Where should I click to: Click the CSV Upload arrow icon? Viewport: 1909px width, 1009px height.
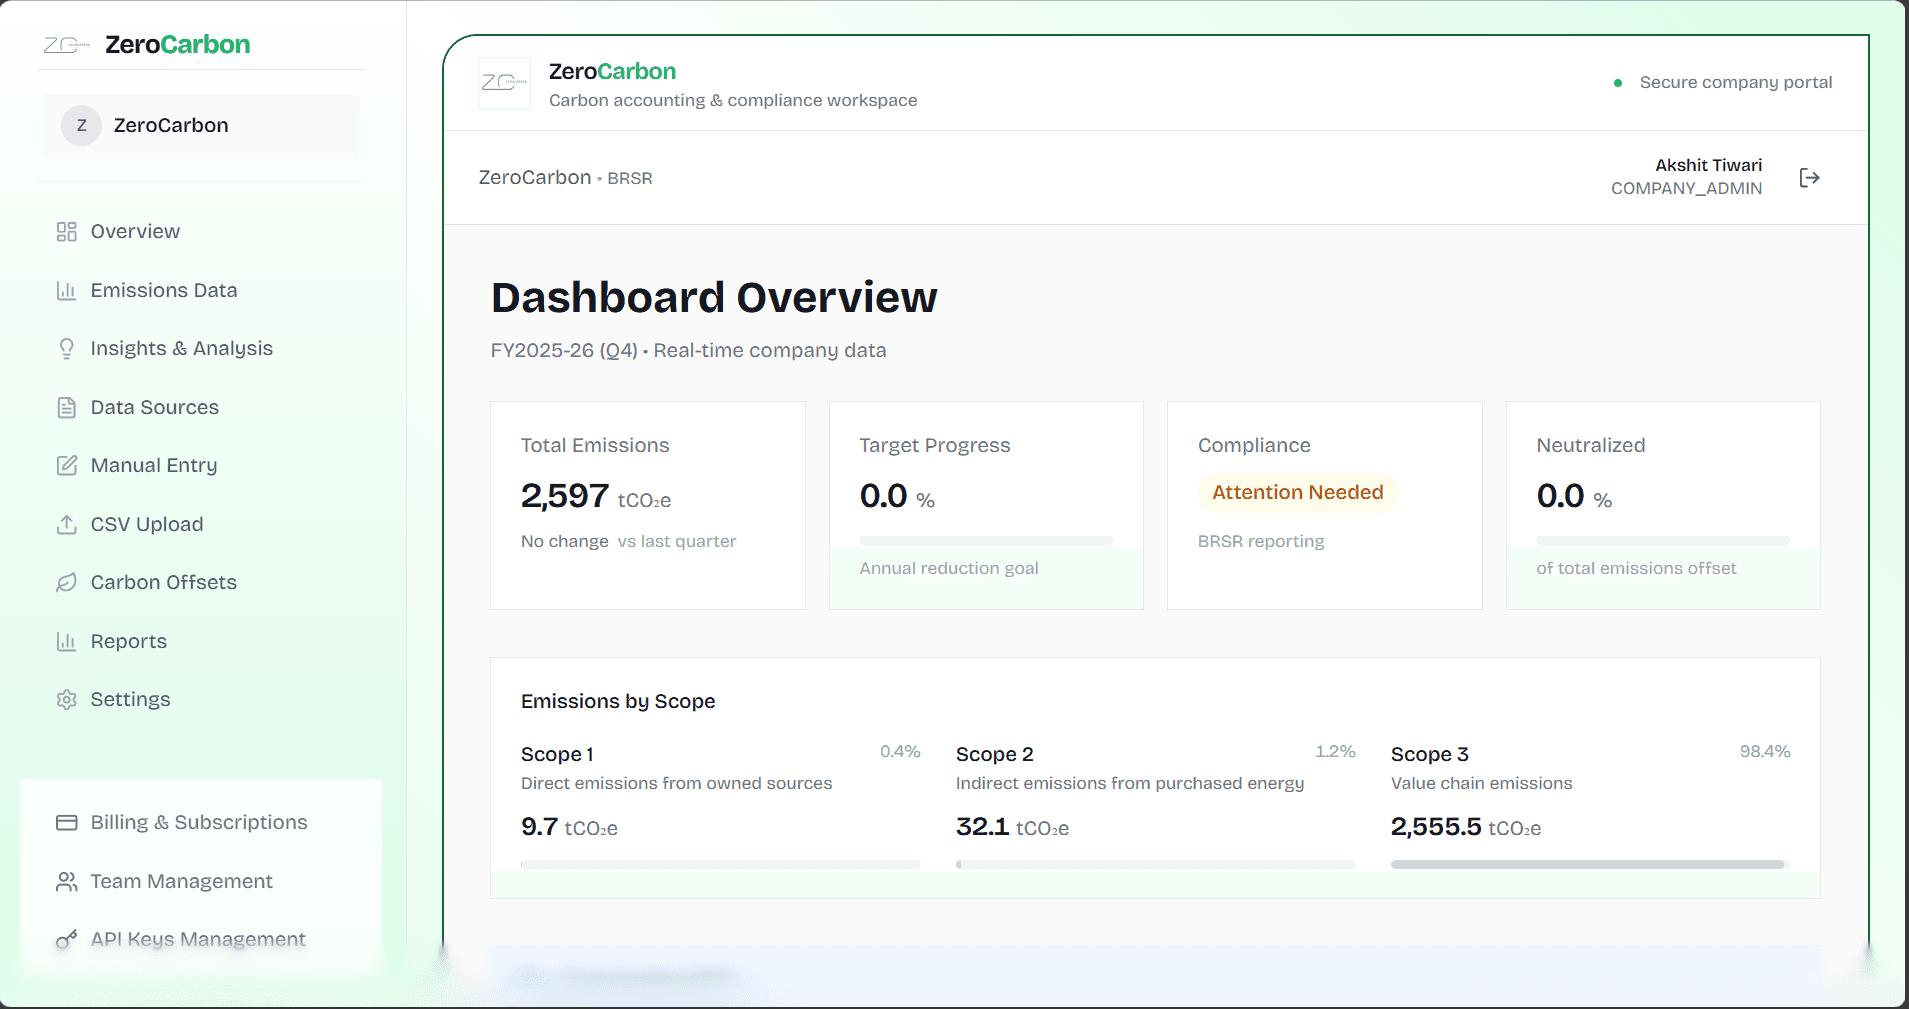[x=67, y=525]
